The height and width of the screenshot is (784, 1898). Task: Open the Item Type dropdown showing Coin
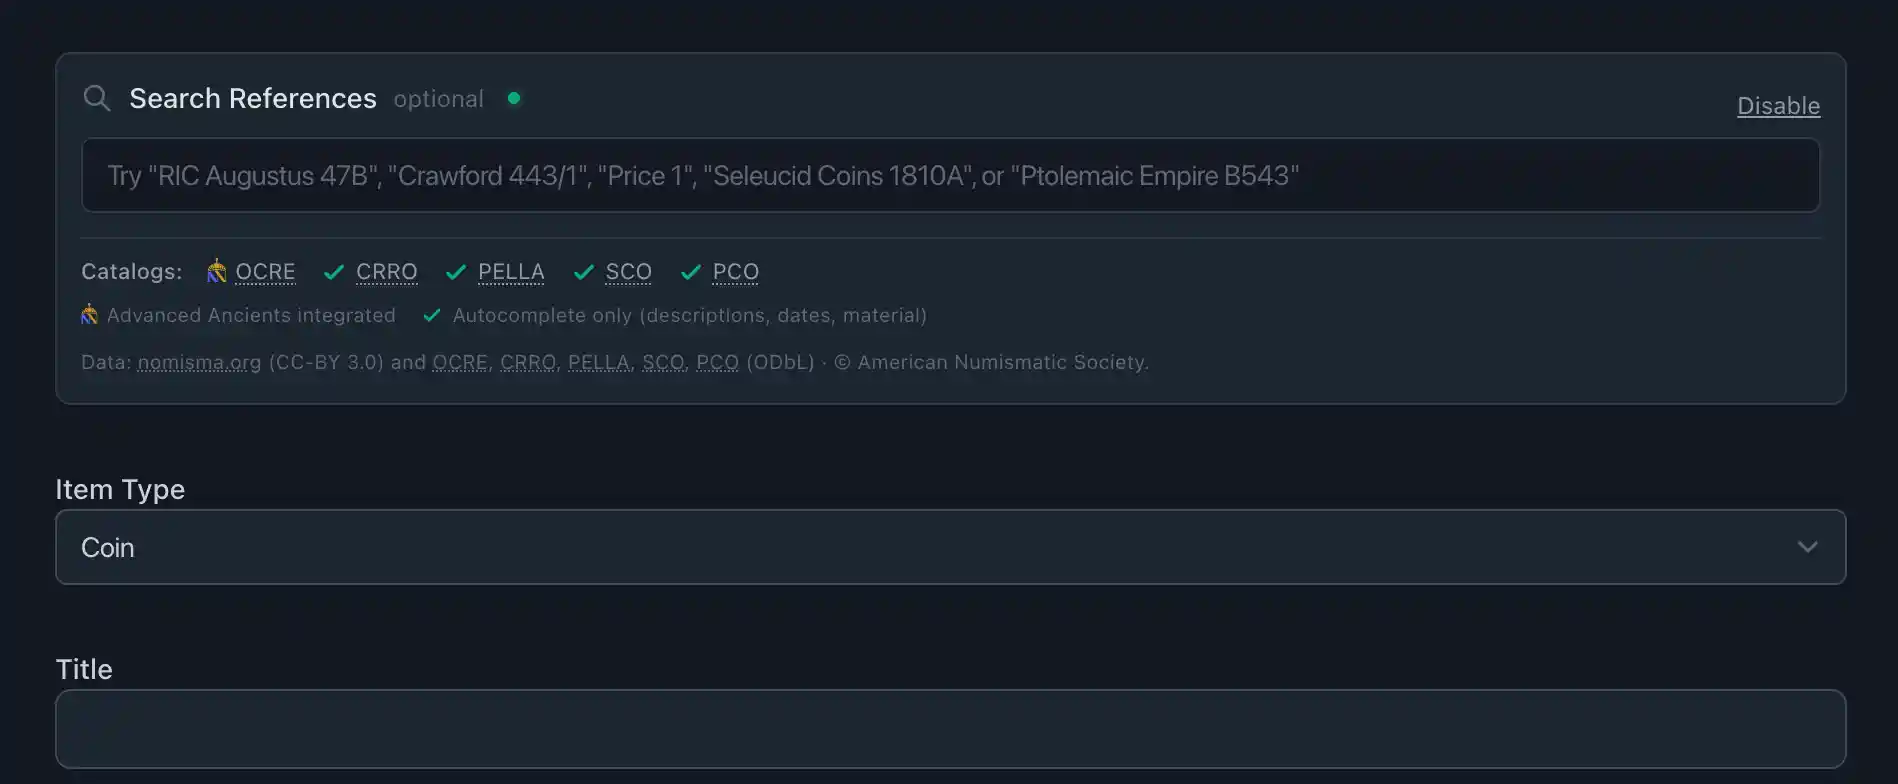(x=950, y=547)
